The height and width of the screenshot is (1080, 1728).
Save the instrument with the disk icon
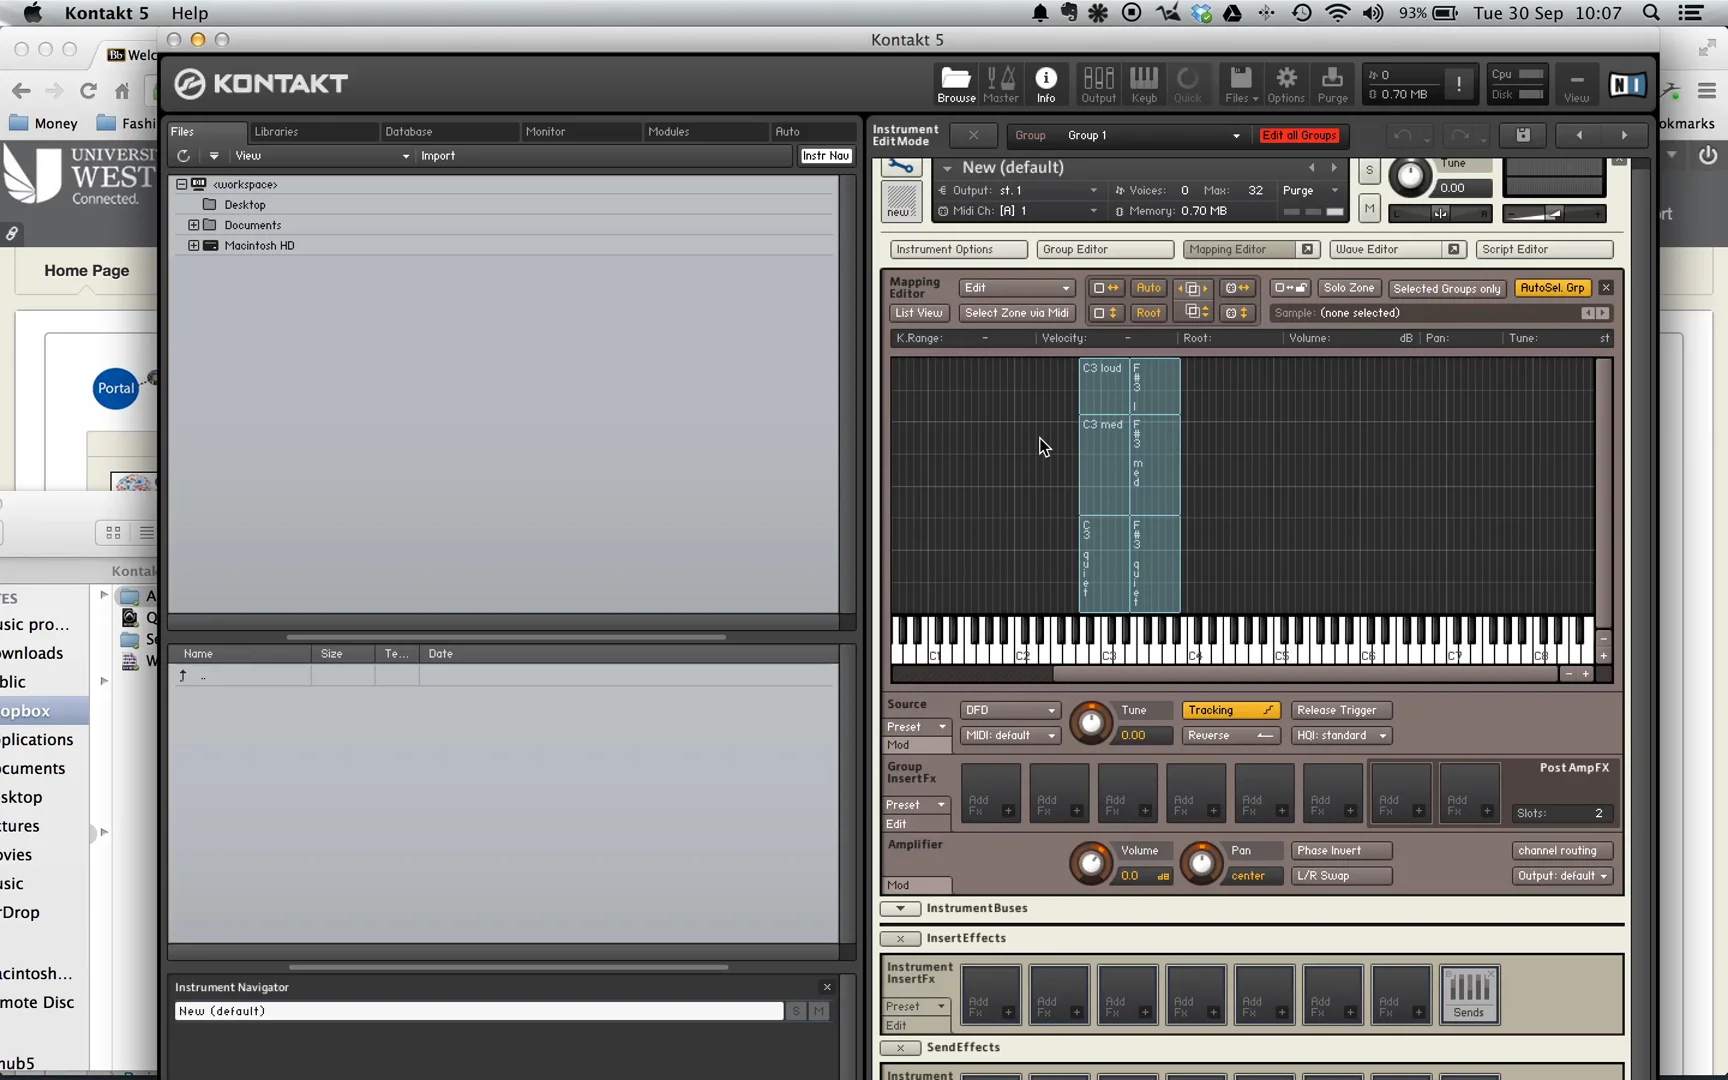click(1522, 134)
